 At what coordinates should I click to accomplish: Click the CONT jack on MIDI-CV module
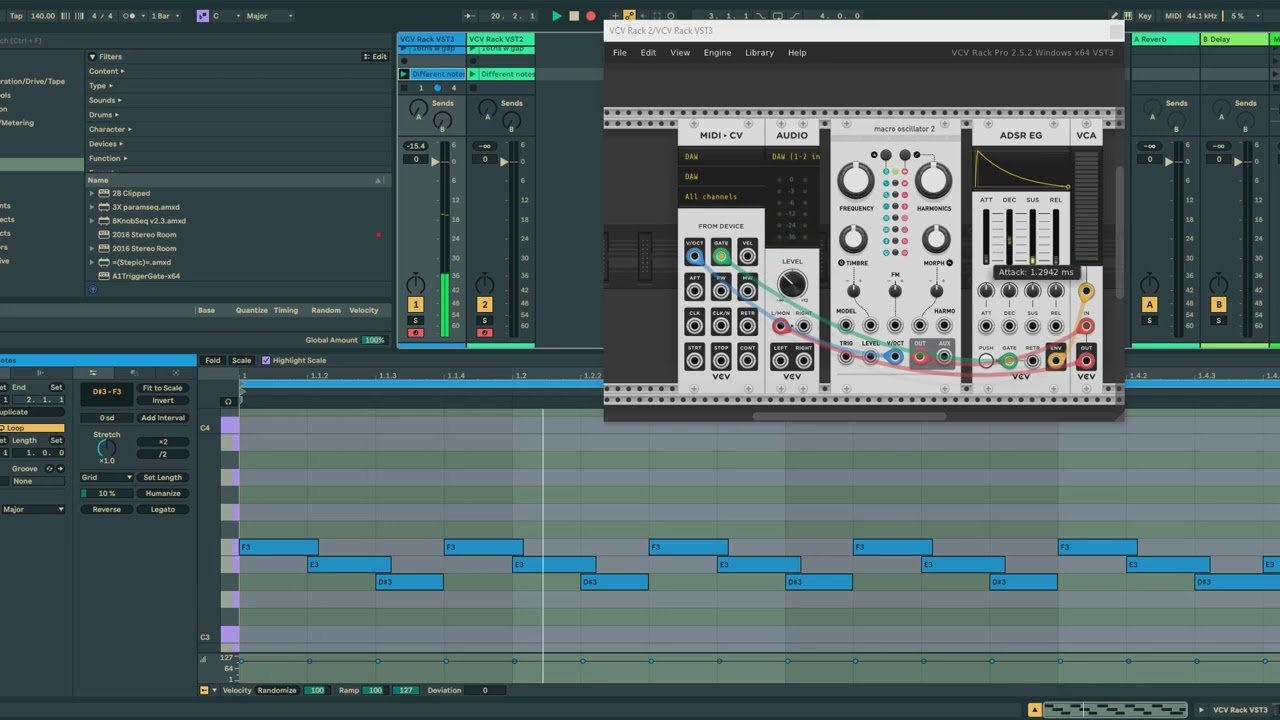click(x=747, y=361)
